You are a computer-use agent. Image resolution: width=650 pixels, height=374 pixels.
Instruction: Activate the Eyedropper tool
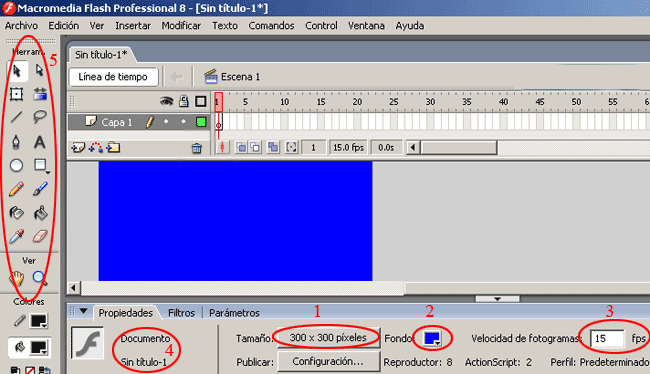(16, 237)
